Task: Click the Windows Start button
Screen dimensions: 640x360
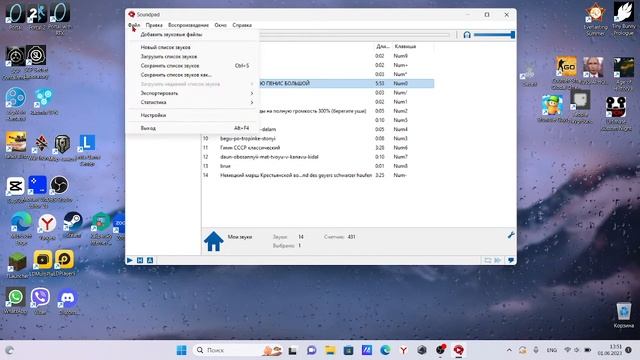Action: [x=182, y=350]
